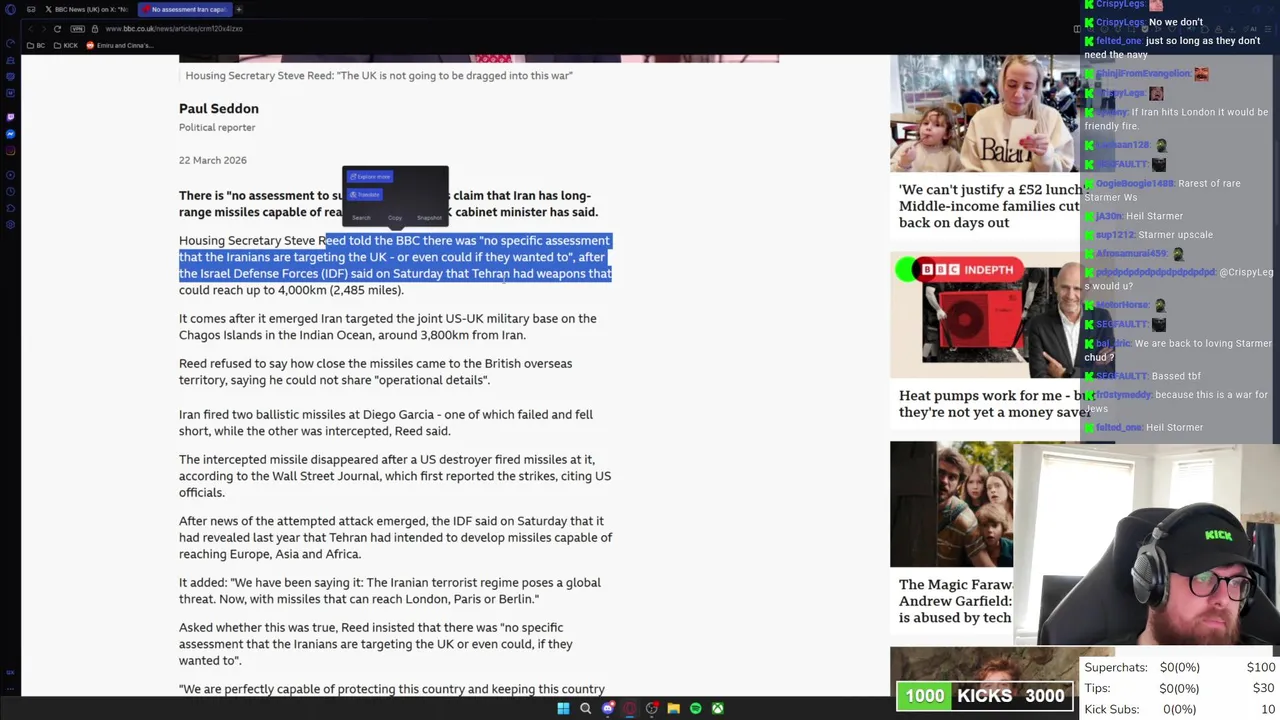This screenshot has width=1280, height=720.
Task: Toggle the VPN badge in address bar
Action: point(77,29)
